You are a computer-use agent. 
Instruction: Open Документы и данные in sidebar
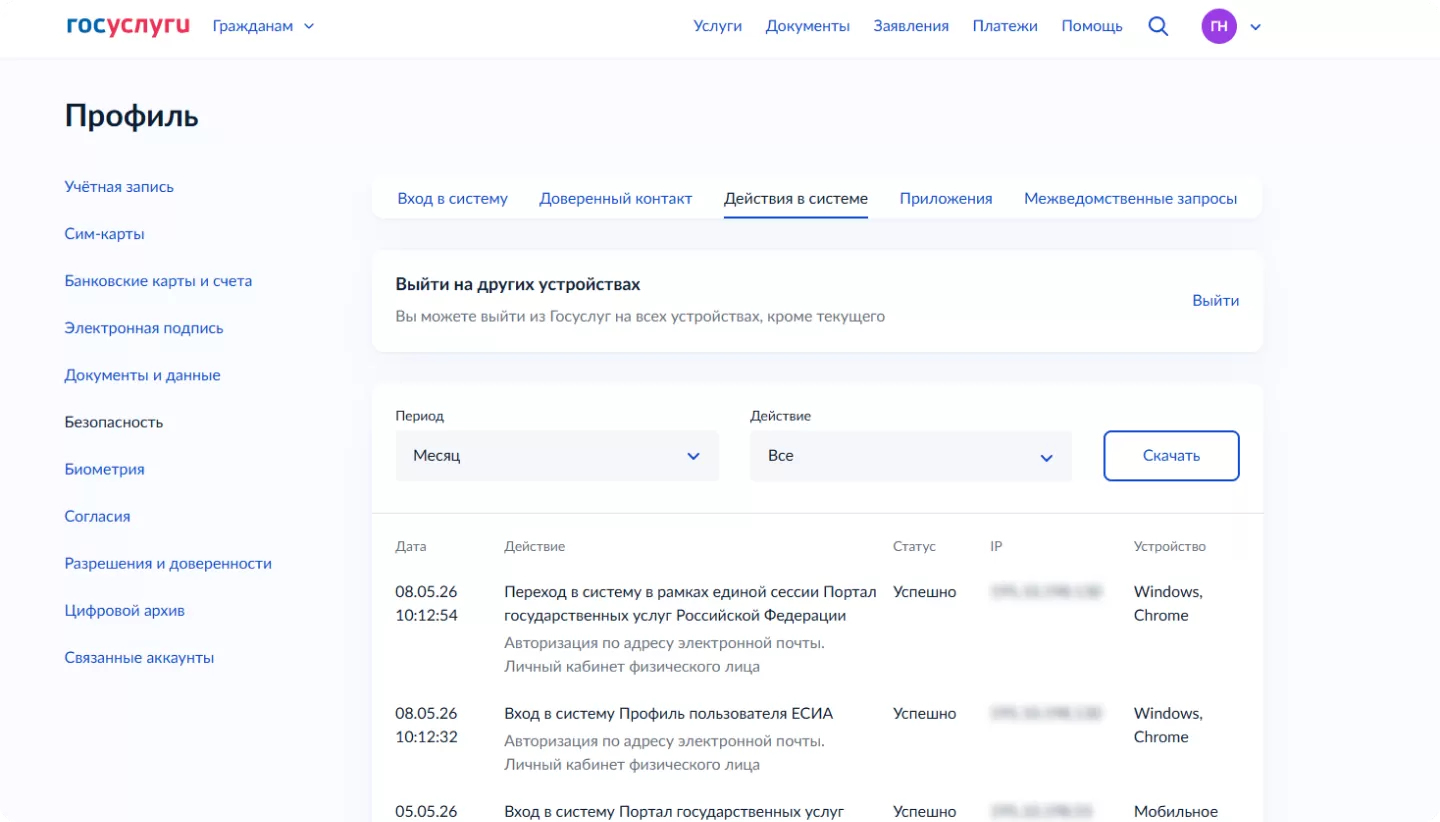(143, 375)
